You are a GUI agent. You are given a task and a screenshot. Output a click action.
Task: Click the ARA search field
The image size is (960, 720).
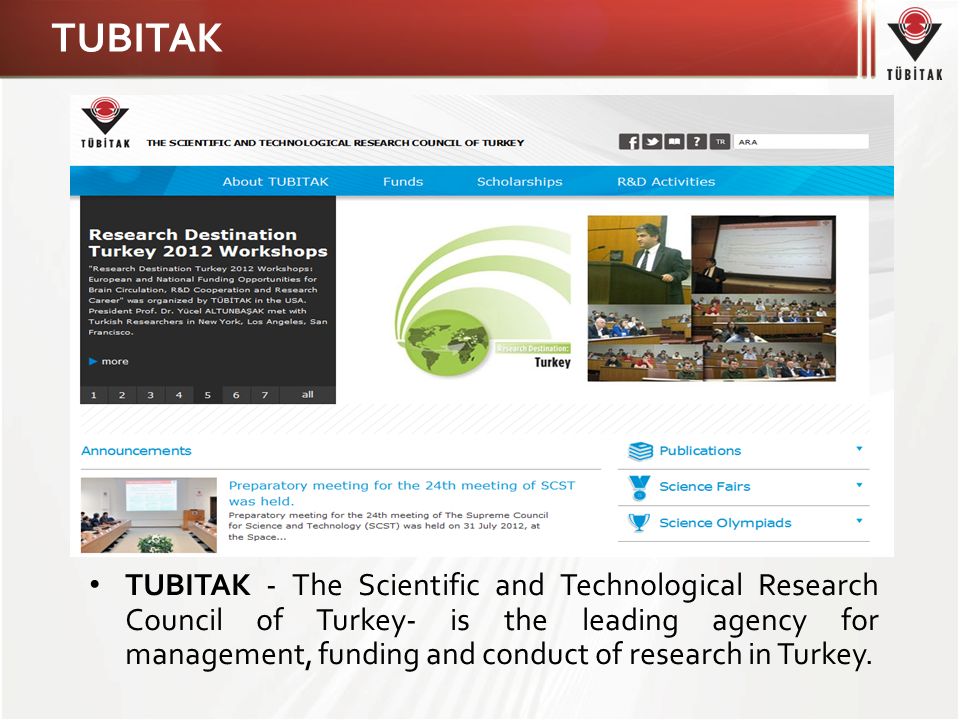coord(801,142)
